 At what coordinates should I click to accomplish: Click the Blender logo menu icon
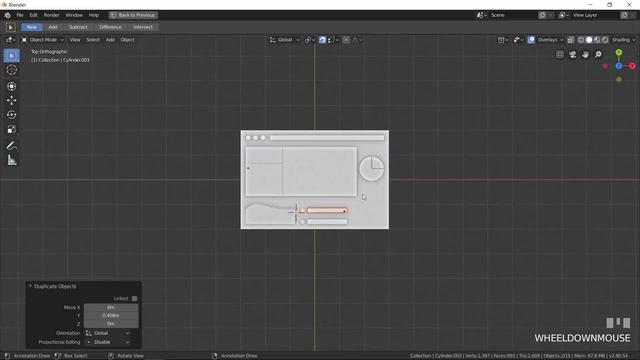point(7,15)
